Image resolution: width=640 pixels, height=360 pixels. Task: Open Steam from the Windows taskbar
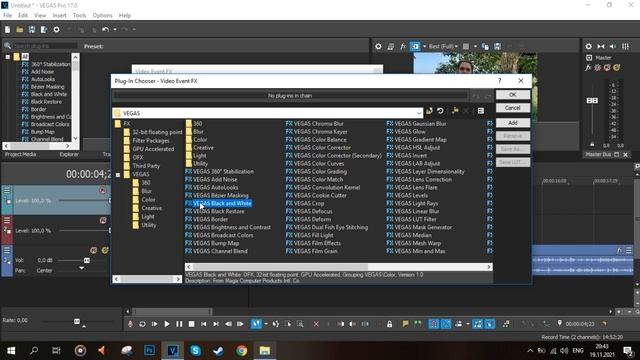pos(218,351)
